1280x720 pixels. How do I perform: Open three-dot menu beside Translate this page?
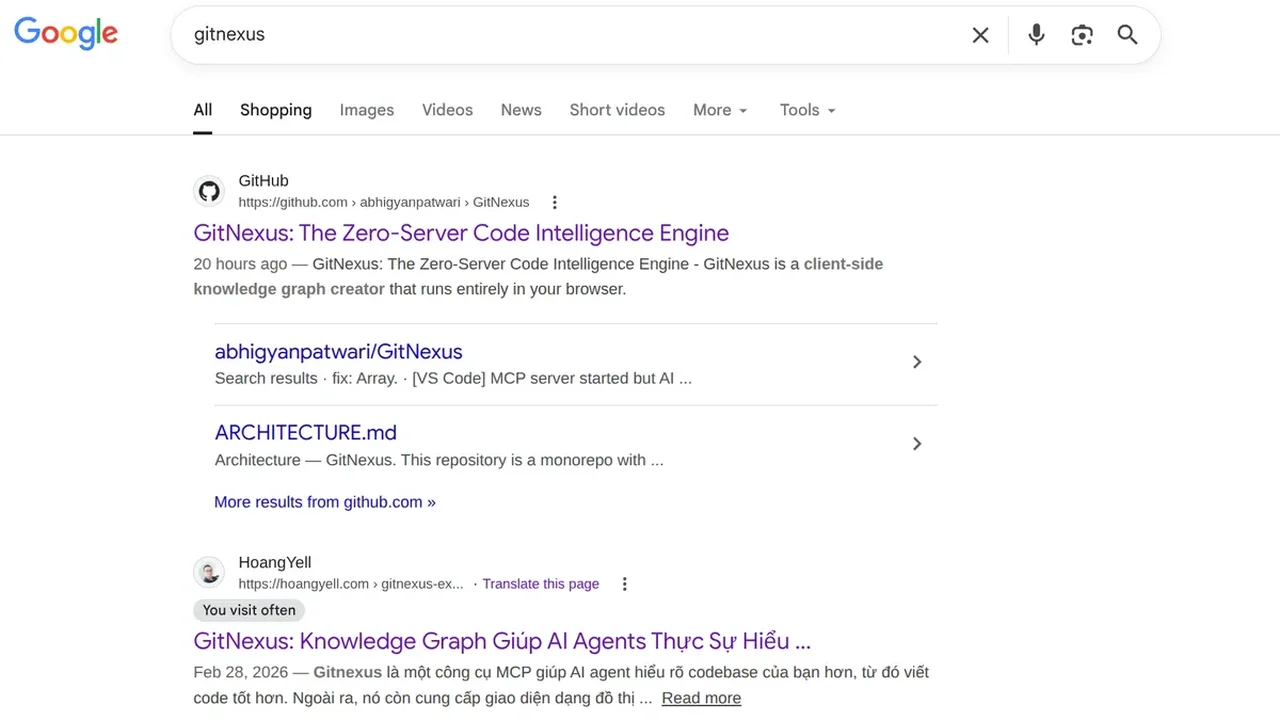pyautogui.click(x=625, y=584)
